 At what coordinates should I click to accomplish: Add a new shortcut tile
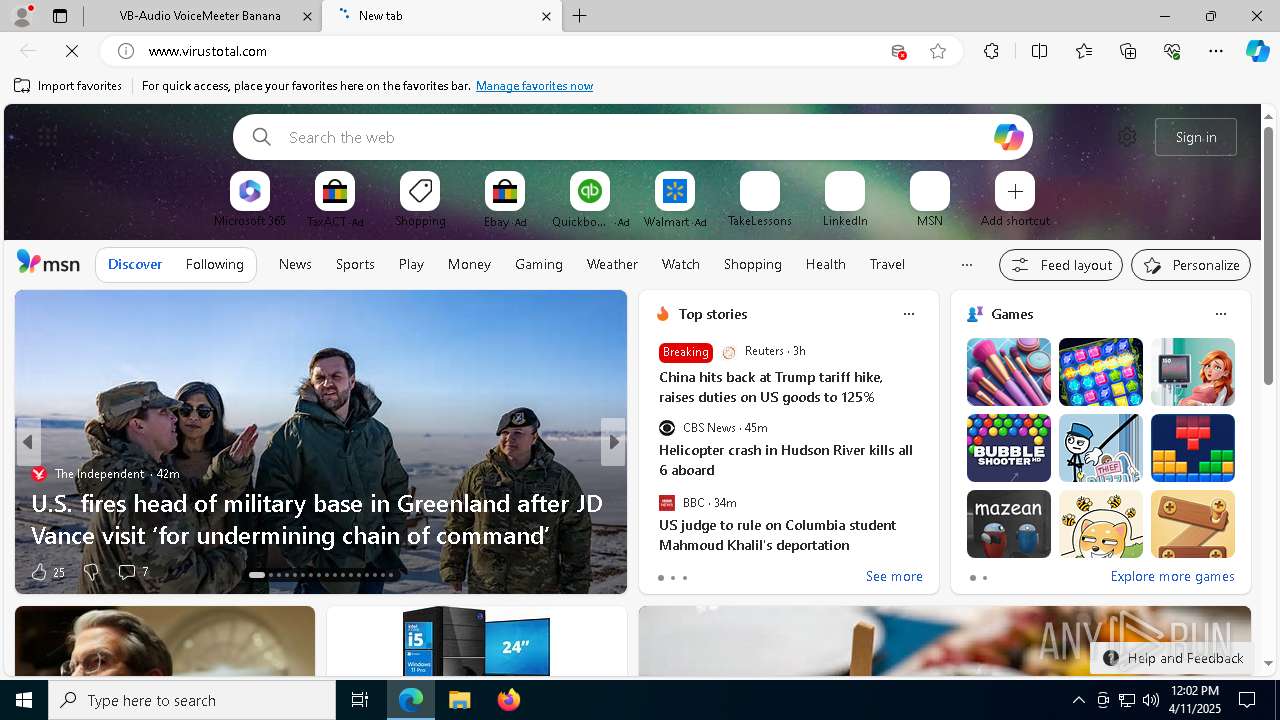point(1015,191)
